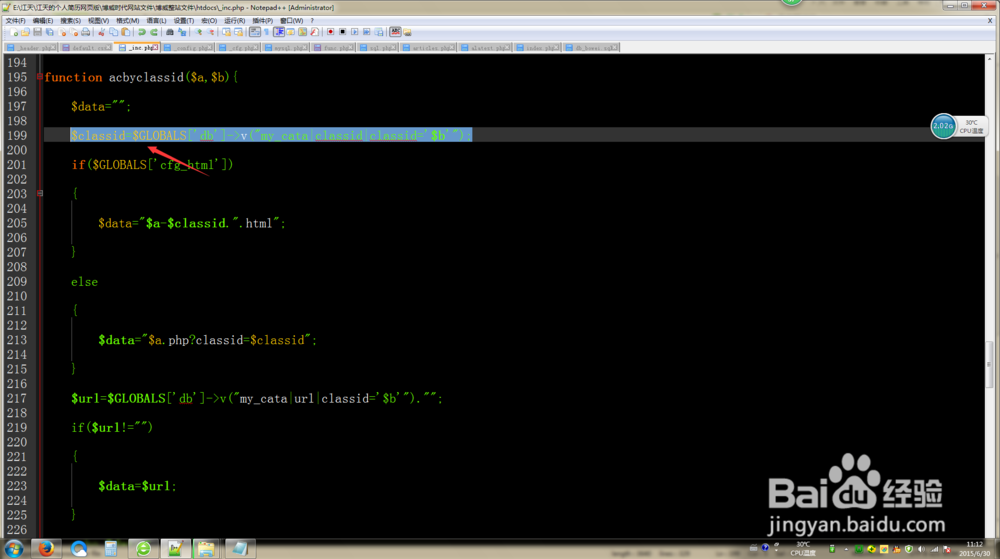Viewport: 1000px width, 559px height.
Task: Click the Start Recording macro icon
Action: pos(330,32)
